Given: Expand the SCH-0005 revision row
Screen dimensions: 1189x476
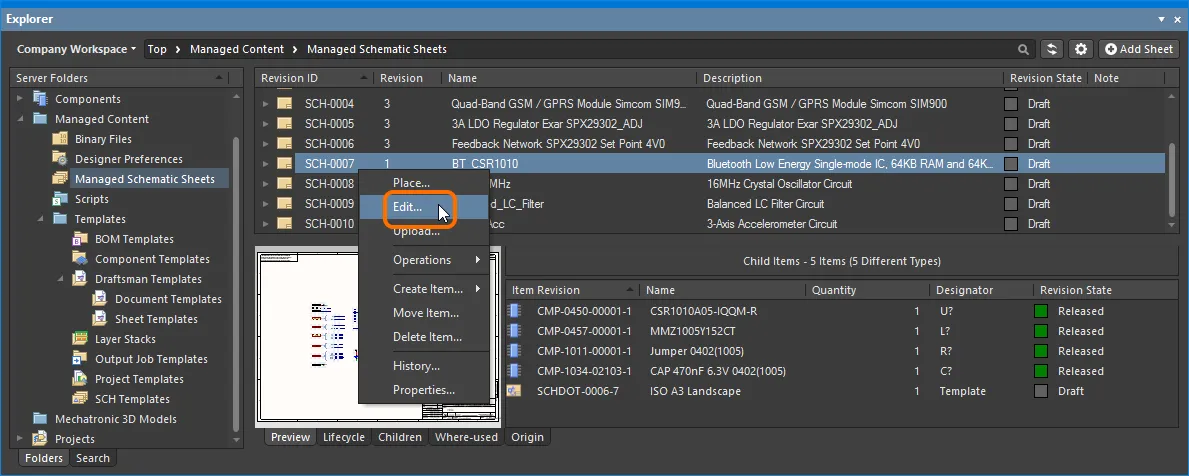Looking at the screenshot, I should pos(266,124).
